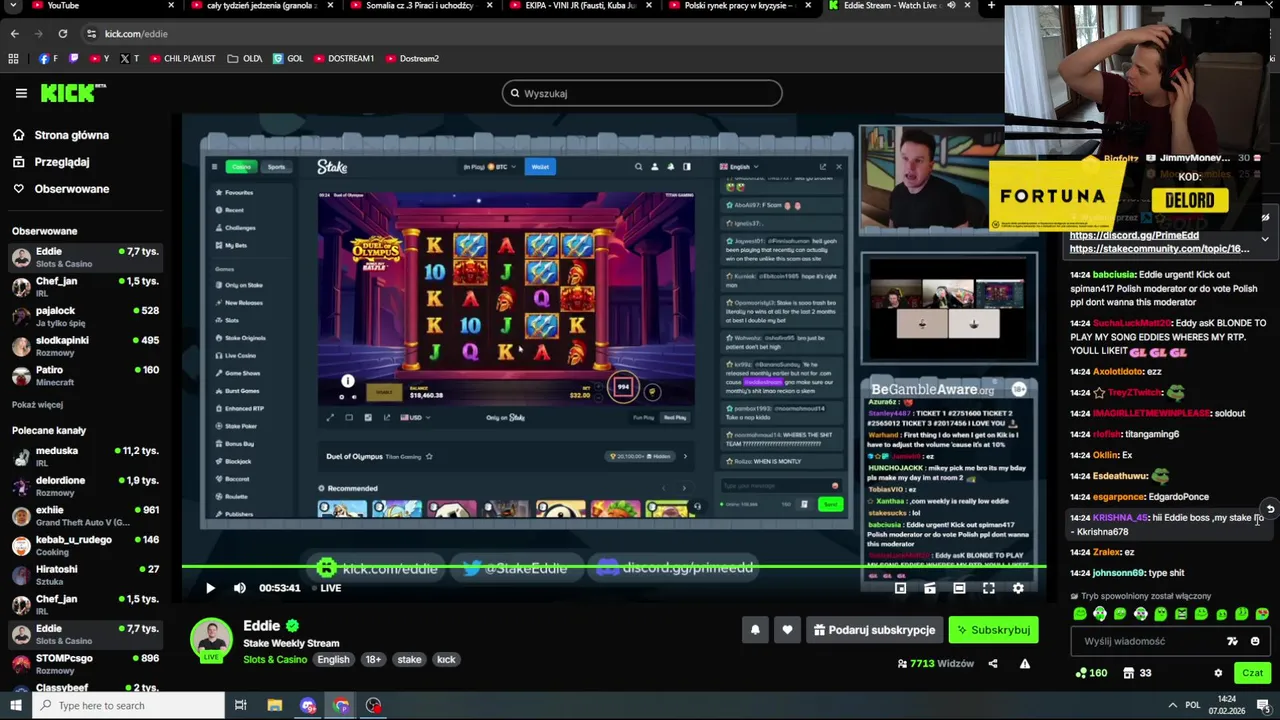
Task: Open meduska recommended channel
Action: [x=86, y=457]
